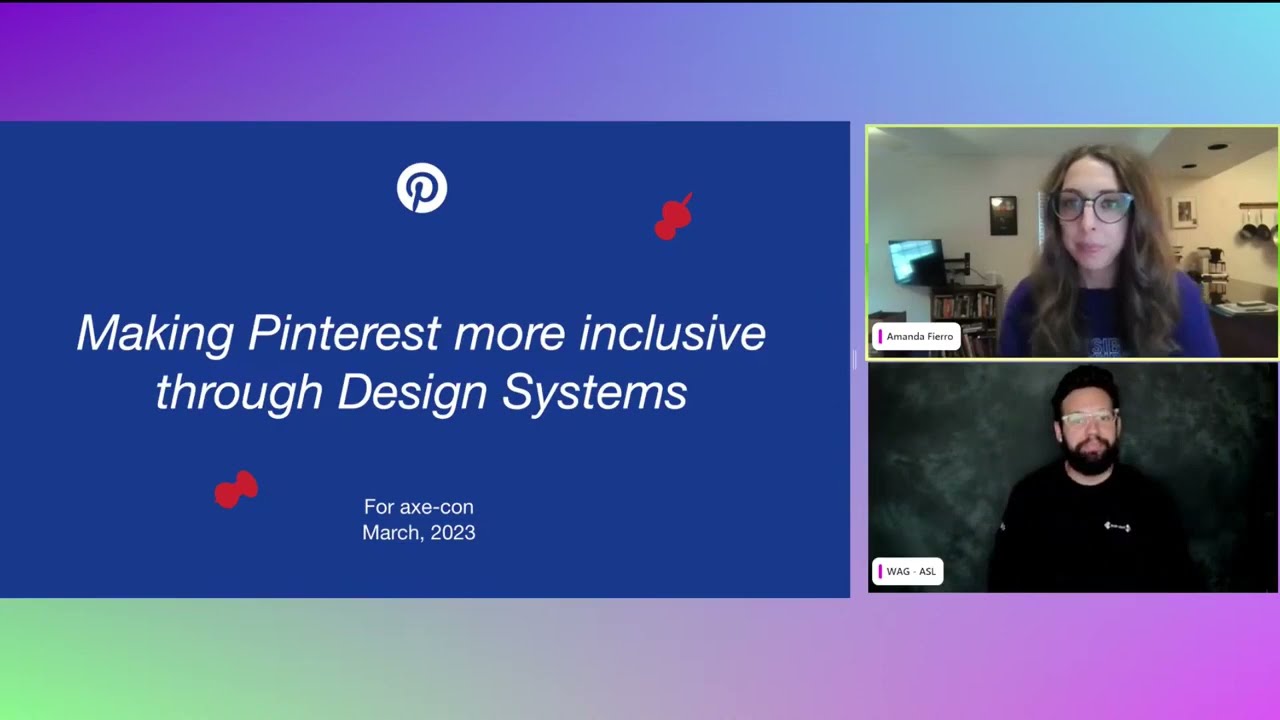
Task: Click the slide title 'Making Pinterest more inclusive'
Action: (x=421, y=333)
